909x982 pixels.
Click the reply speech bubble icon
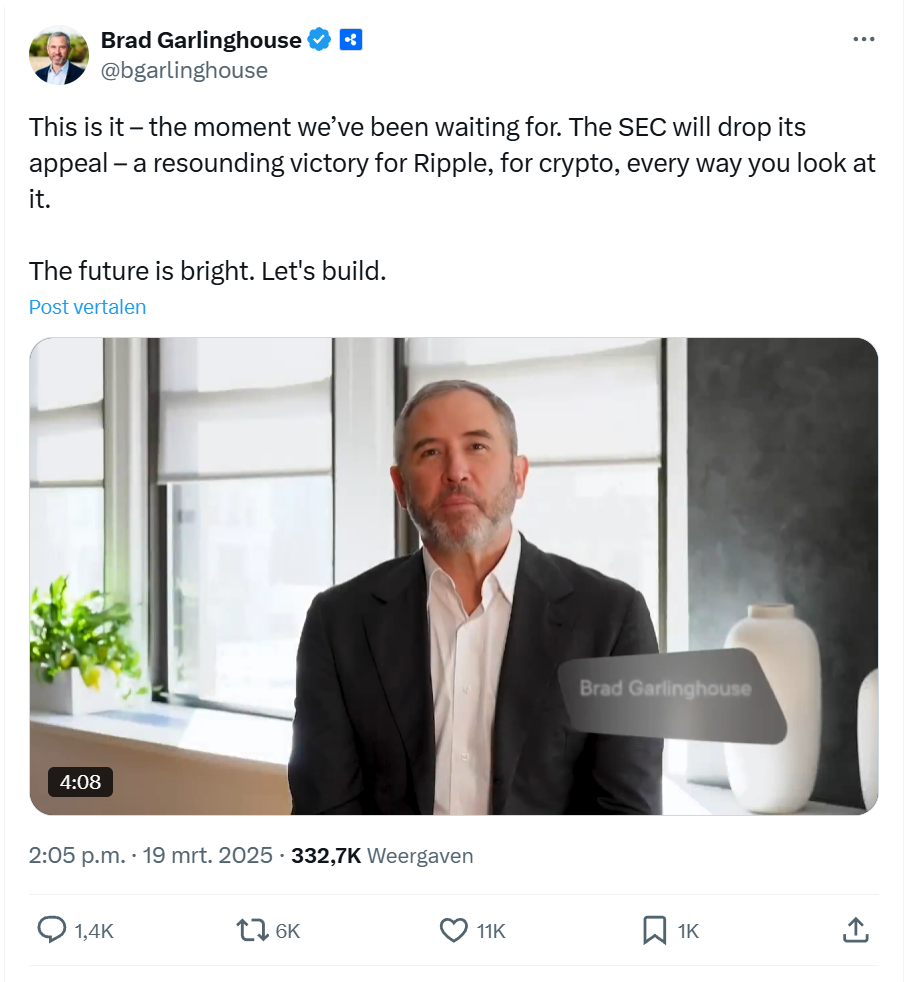tap(51, 930)
